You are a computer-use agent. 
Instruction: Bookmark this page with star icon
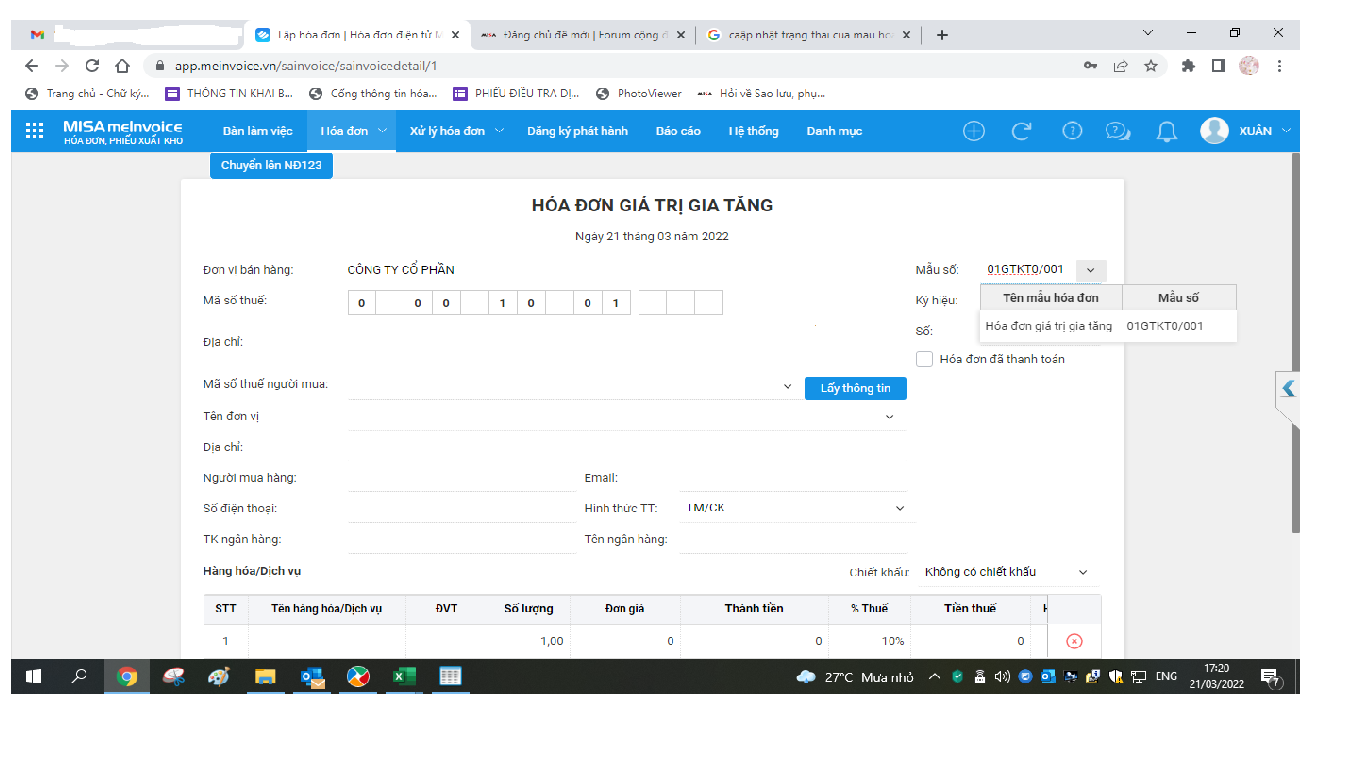(1151, 66)
